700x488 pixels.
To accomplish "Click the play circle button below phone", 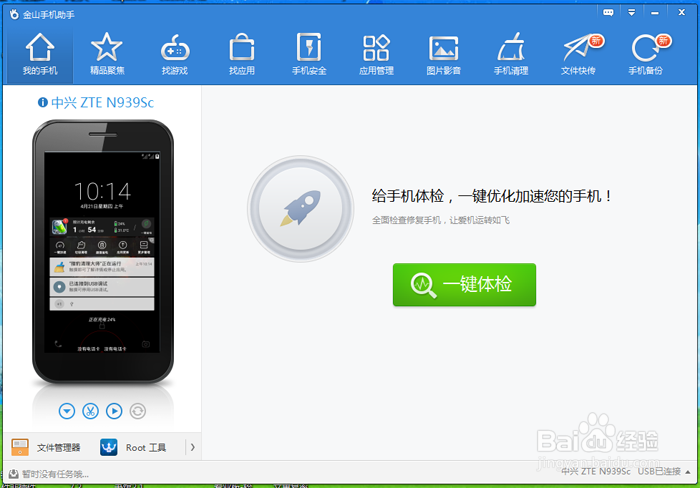I will (x=114, y=411).
